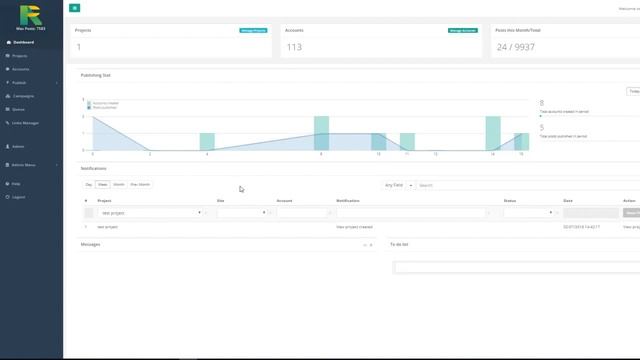
Task: Open the Links Manager menu item
Action: [x=25, y=123]
